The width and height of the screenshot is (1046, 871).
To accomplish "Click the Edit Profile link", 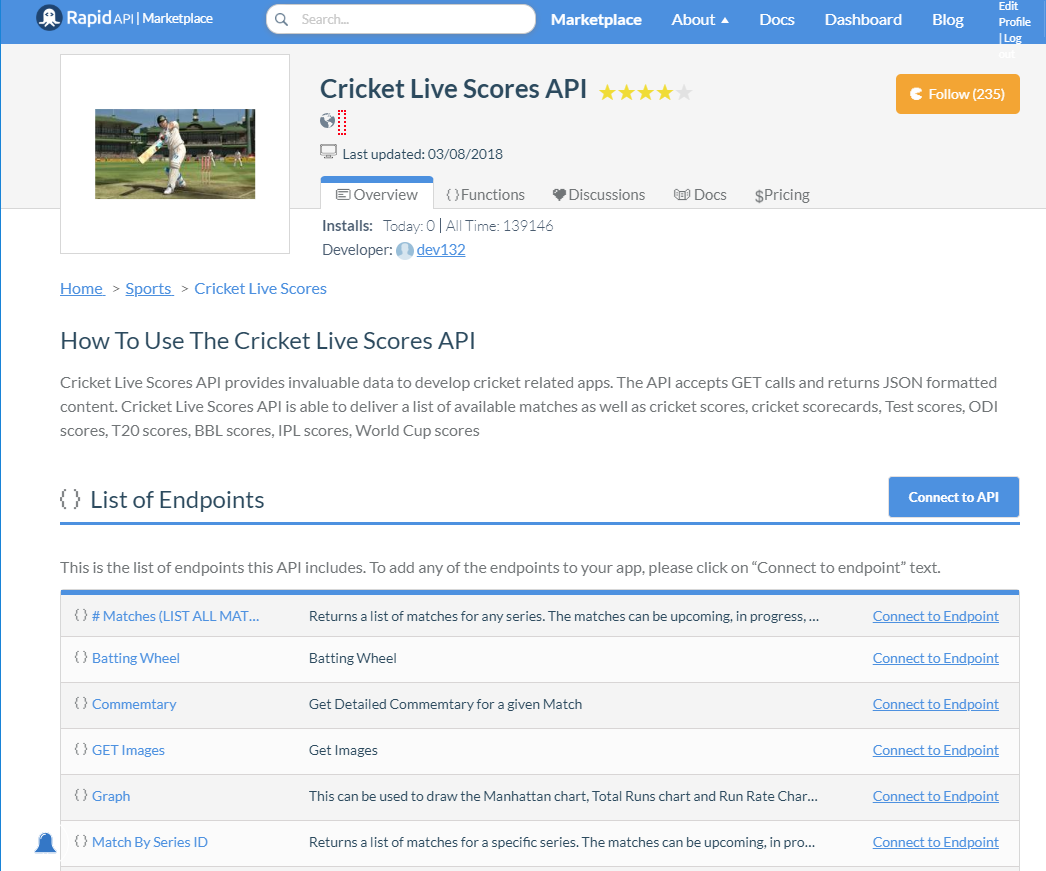I will [1014, 14].
